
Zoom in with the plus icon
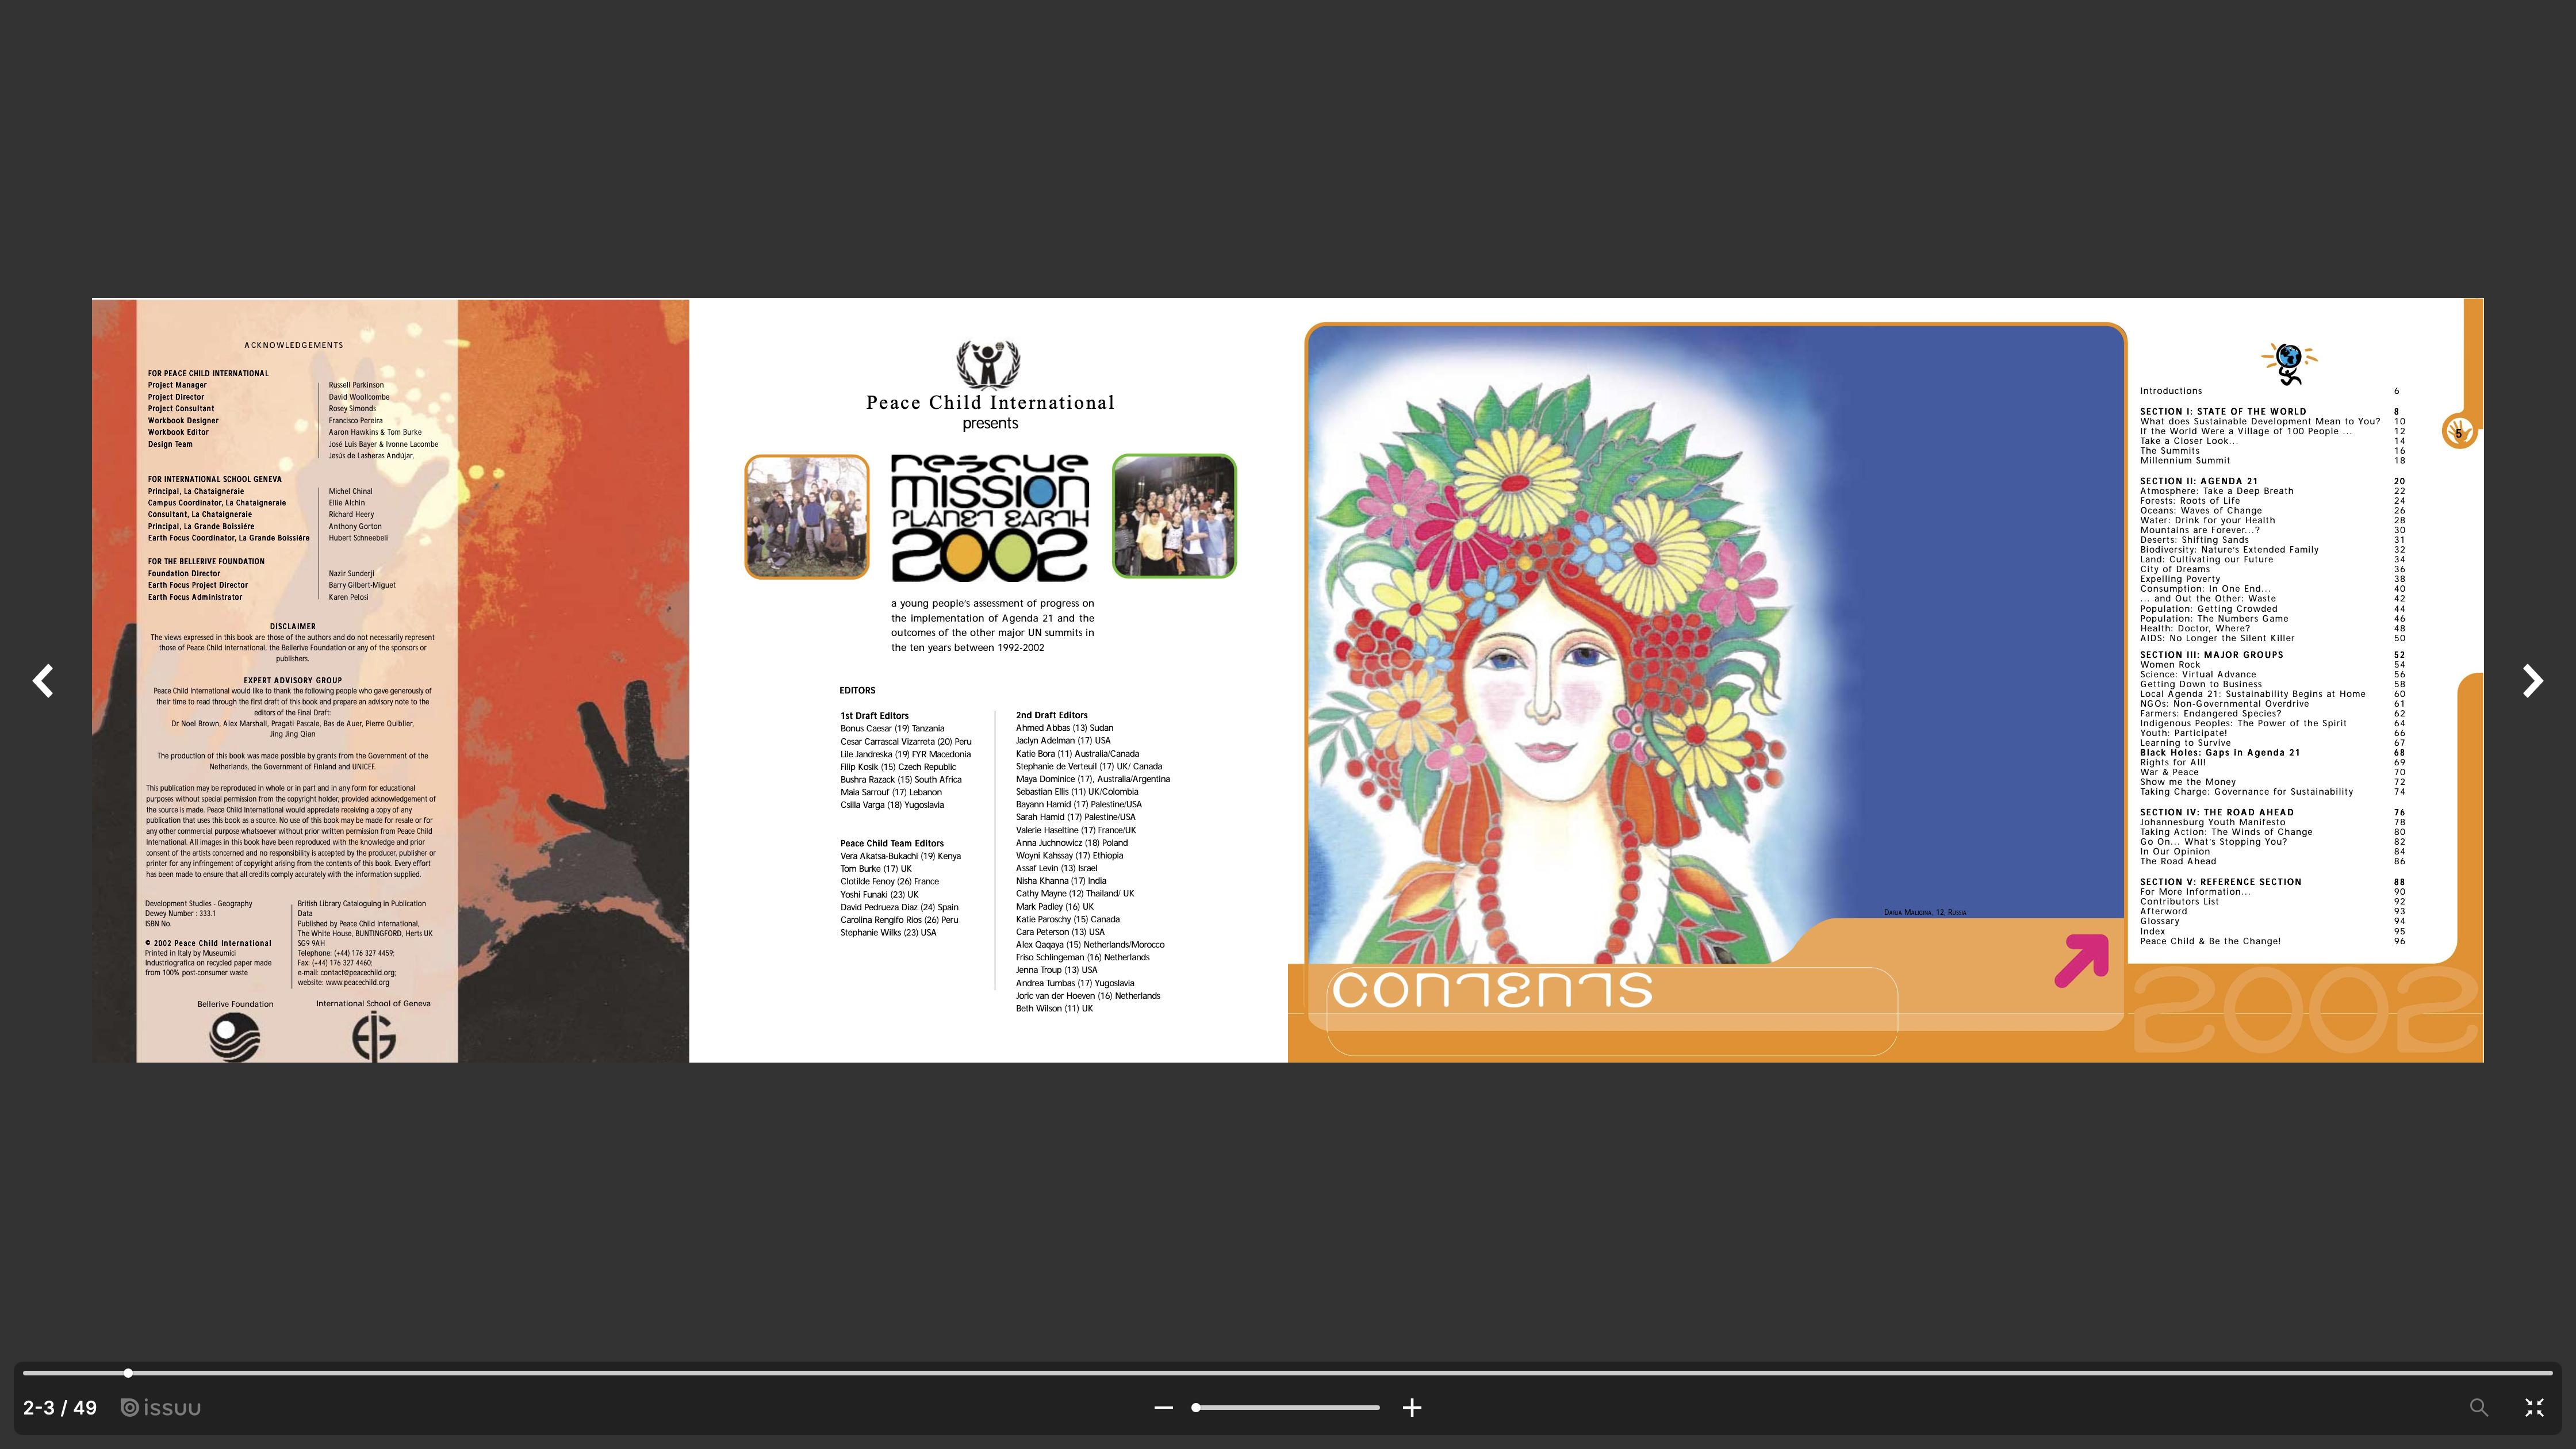pos(1412,1407)
